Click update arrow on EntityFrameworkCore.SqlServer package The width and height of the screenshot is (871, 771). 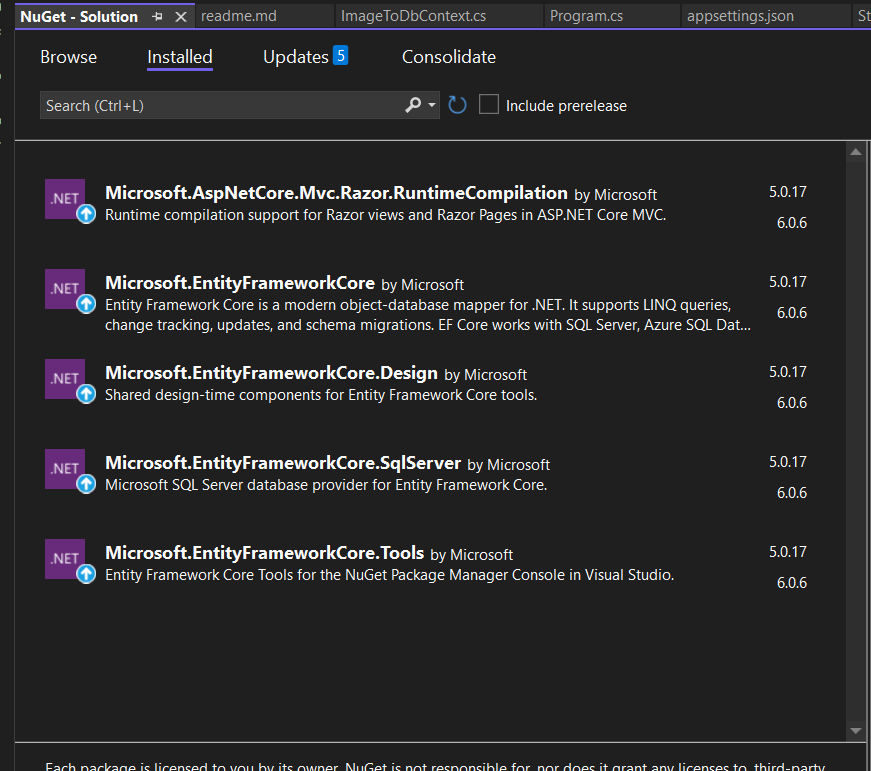tap(86, 484)
